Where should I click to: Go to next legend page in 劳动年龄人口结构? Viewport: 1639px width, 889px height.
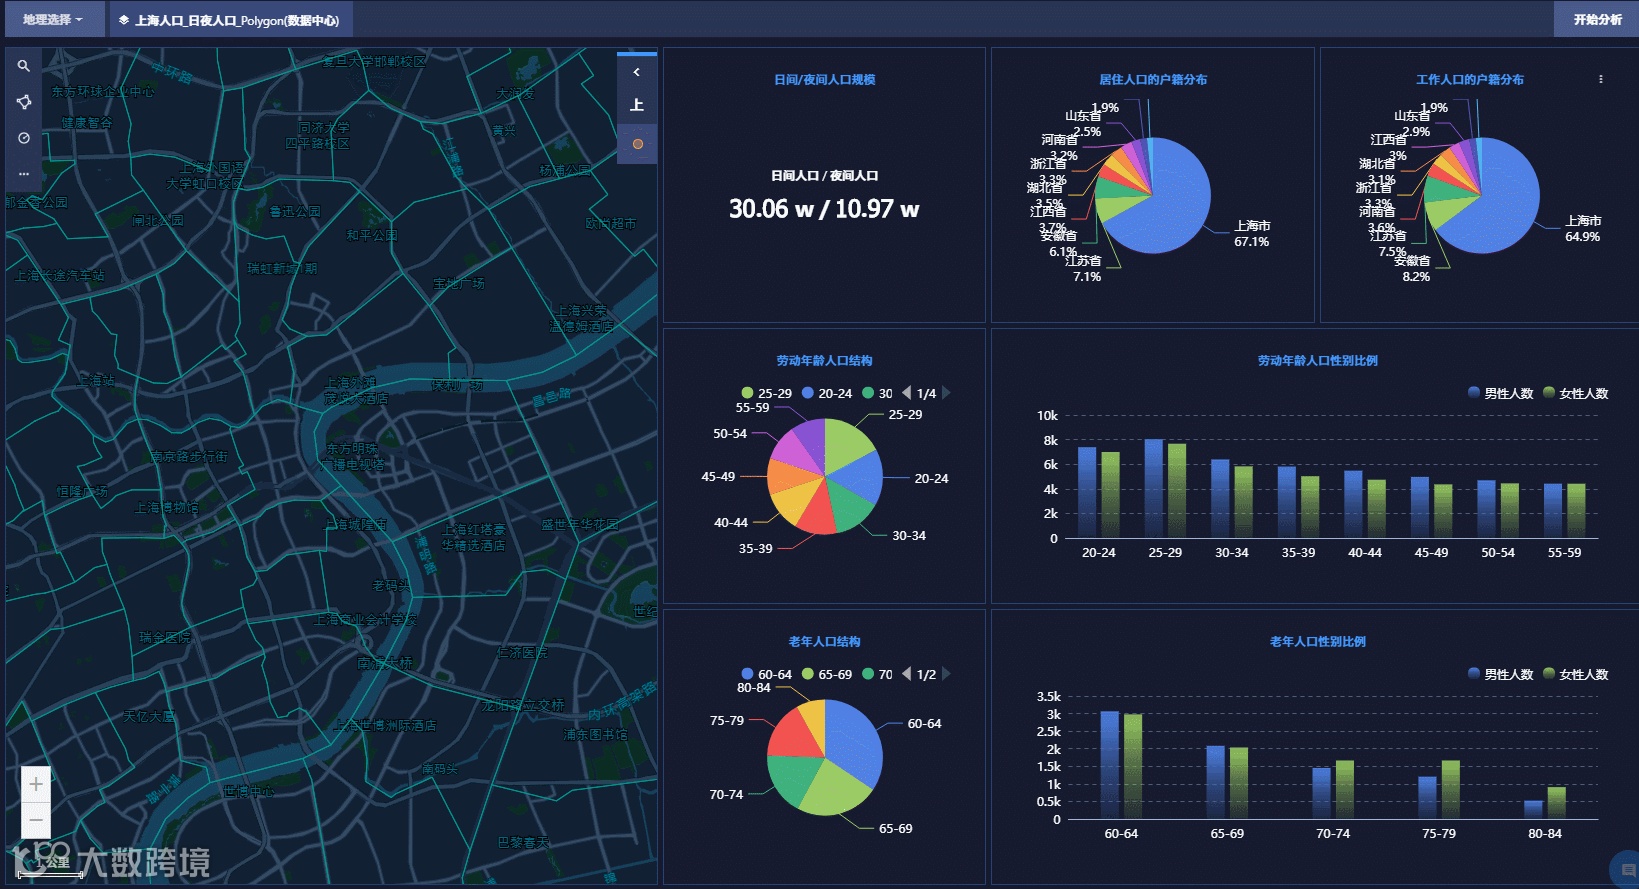(946, 393)
